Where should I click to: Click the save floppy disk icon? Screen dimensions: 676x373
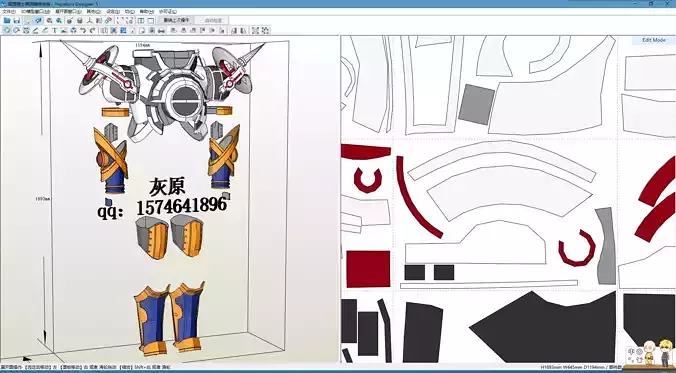tap(17, 20)
